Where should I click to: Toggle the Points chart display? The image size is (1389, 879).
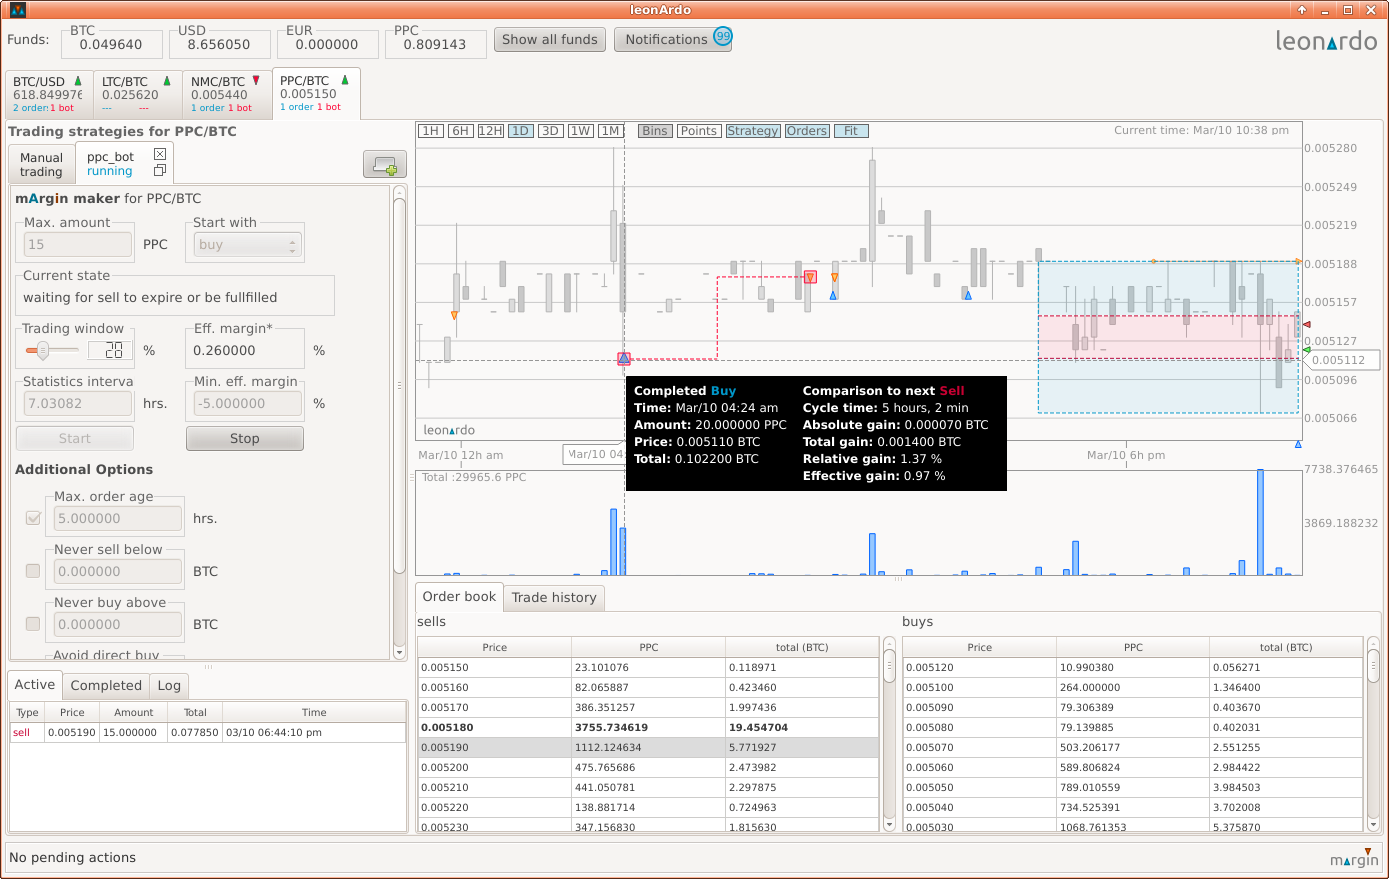pos(698,131)
